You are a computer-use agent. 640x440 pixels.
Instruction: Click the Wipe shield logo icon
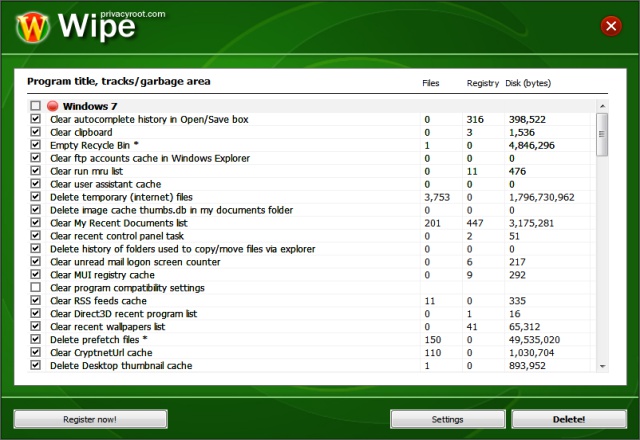[x=35, y=26]
